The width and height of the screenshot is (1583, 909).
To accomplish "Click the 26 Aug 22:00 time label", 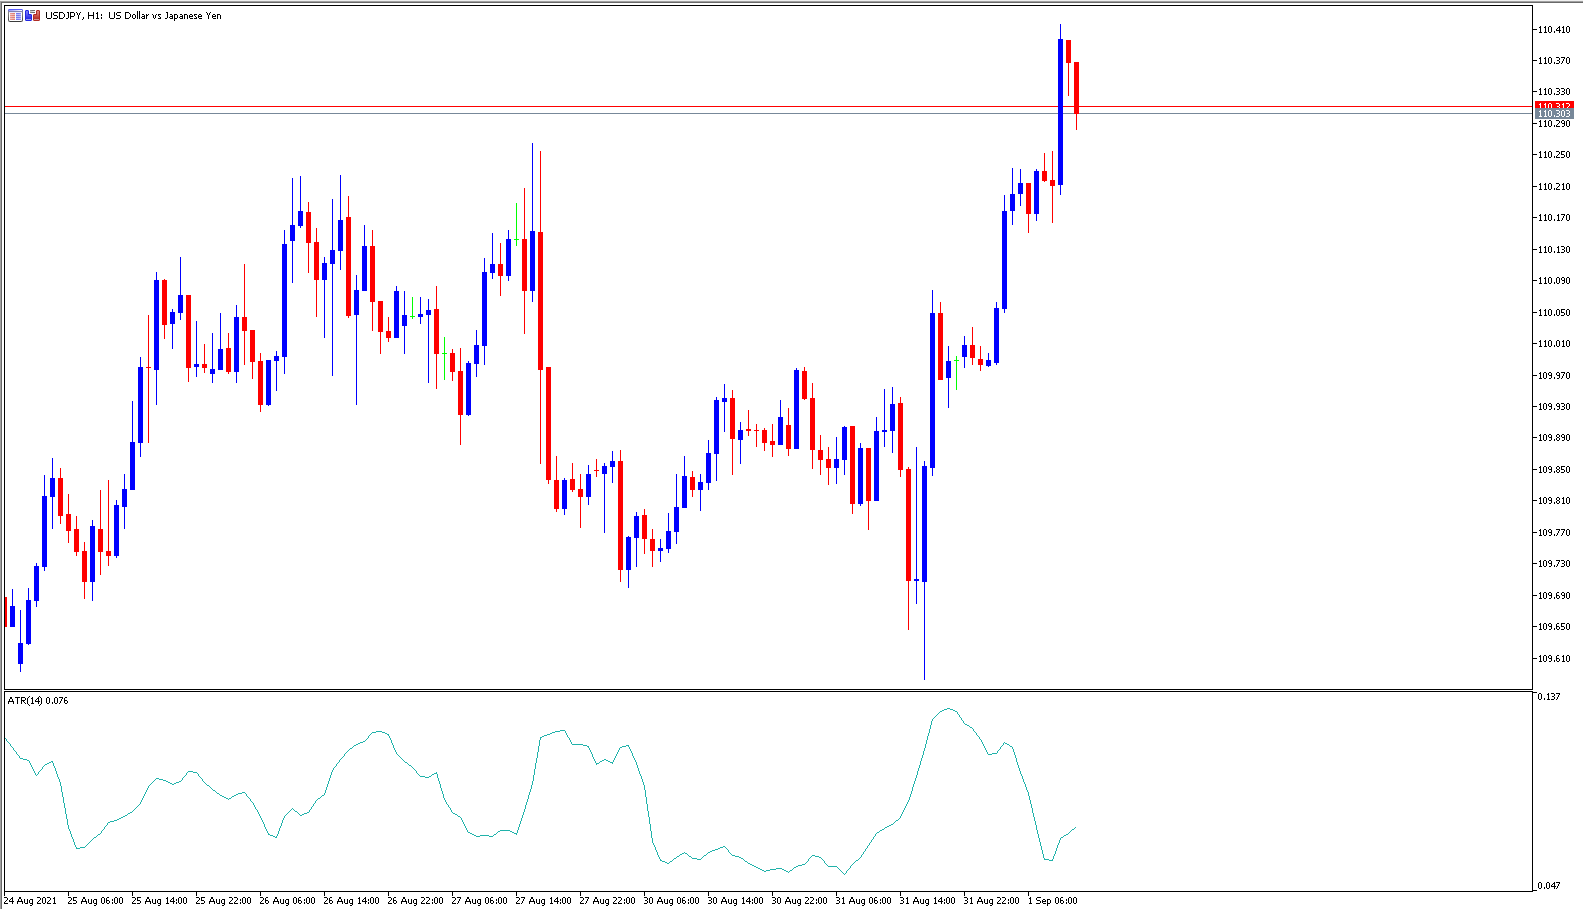I will [x=415, y=901].
